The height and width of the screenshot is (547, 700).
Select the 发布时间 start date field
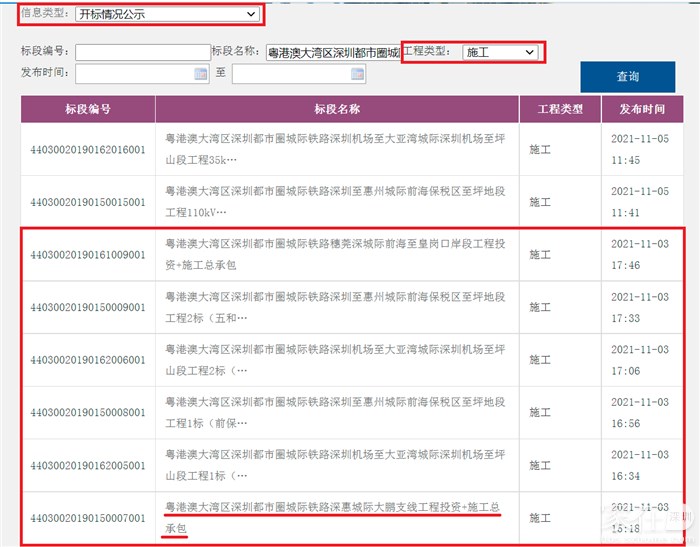click(x=135, y=74)
